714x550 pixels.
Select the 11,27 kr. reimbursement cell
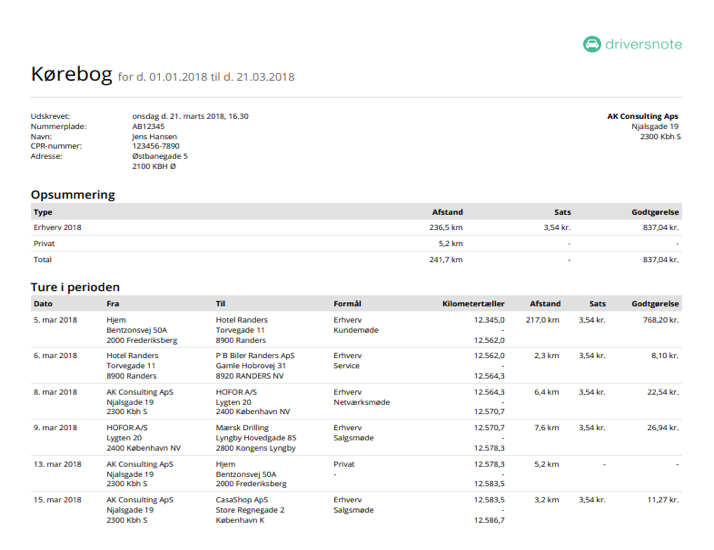pyautogui.click(x=663, y=499)
